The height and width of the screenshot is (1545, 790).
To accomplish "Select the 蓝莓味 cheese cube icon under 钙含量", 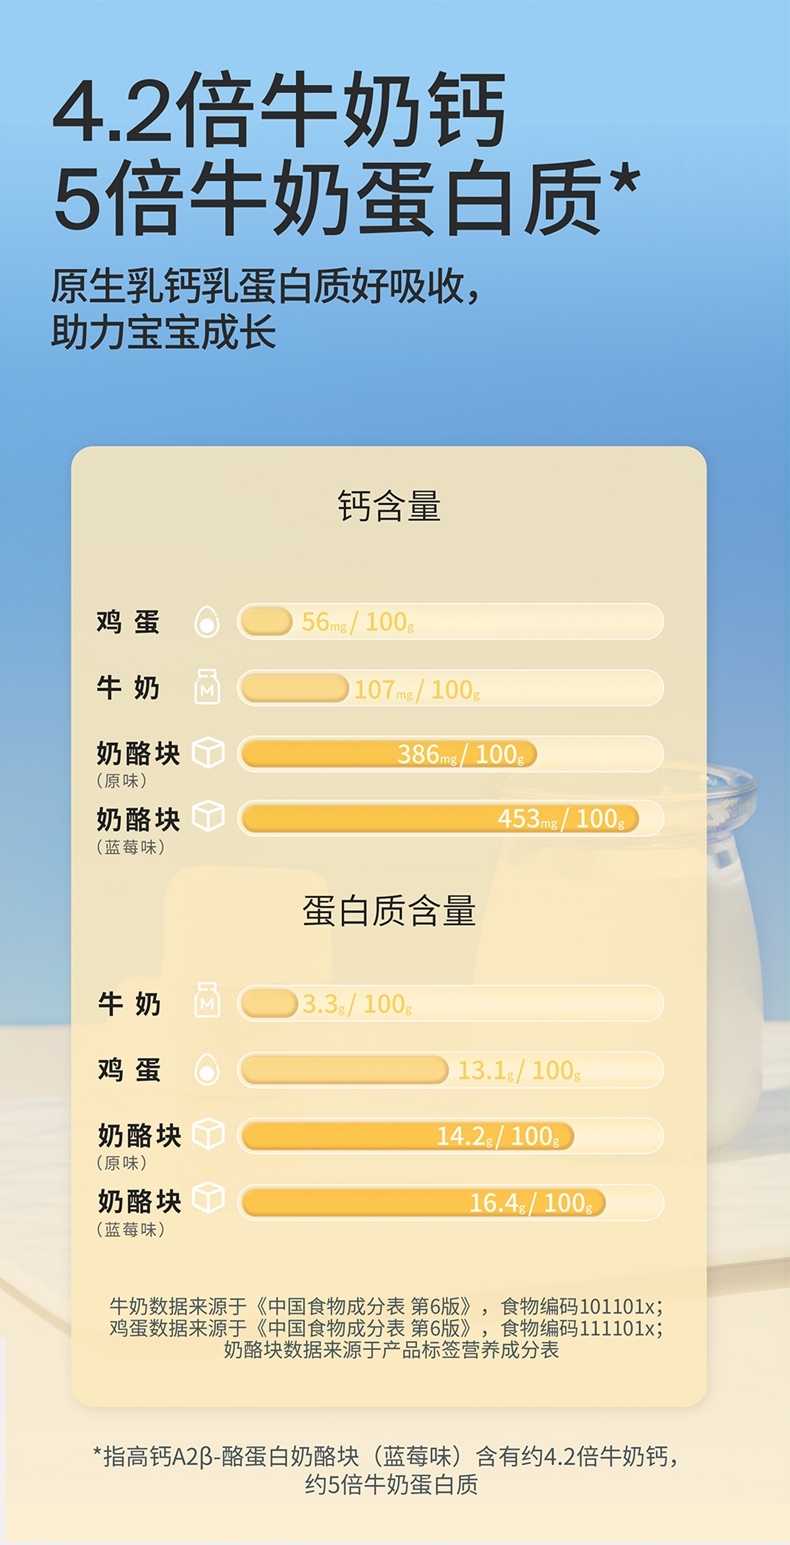I will point(208,817).
